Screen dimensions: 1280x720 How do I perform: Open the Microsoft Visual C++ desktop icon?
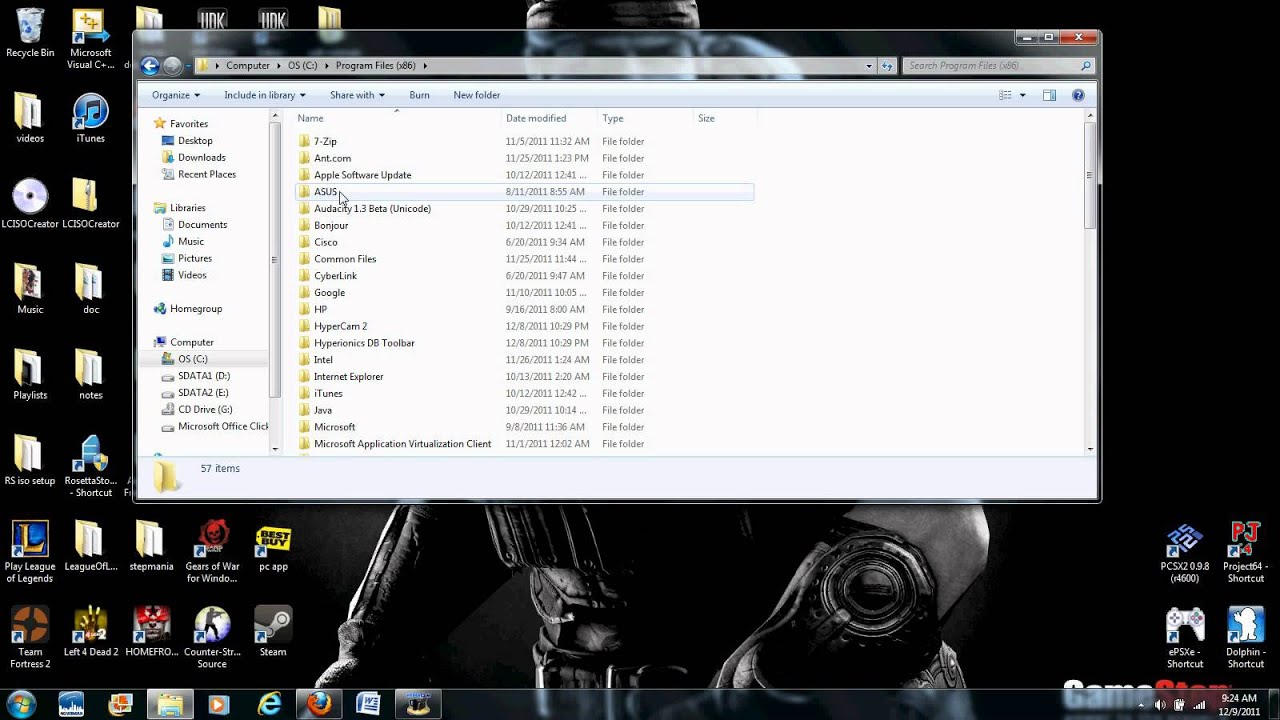coord(90,40)
